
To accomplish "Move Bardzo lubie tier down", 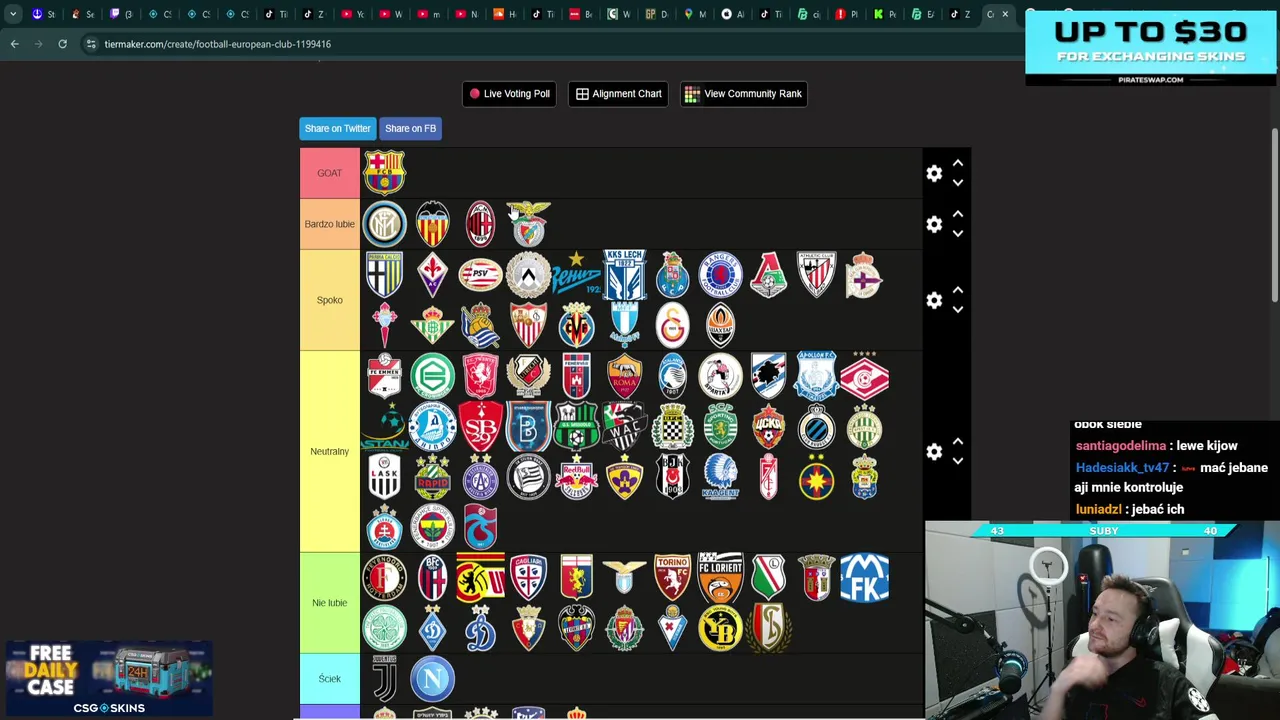I will 957,234.
